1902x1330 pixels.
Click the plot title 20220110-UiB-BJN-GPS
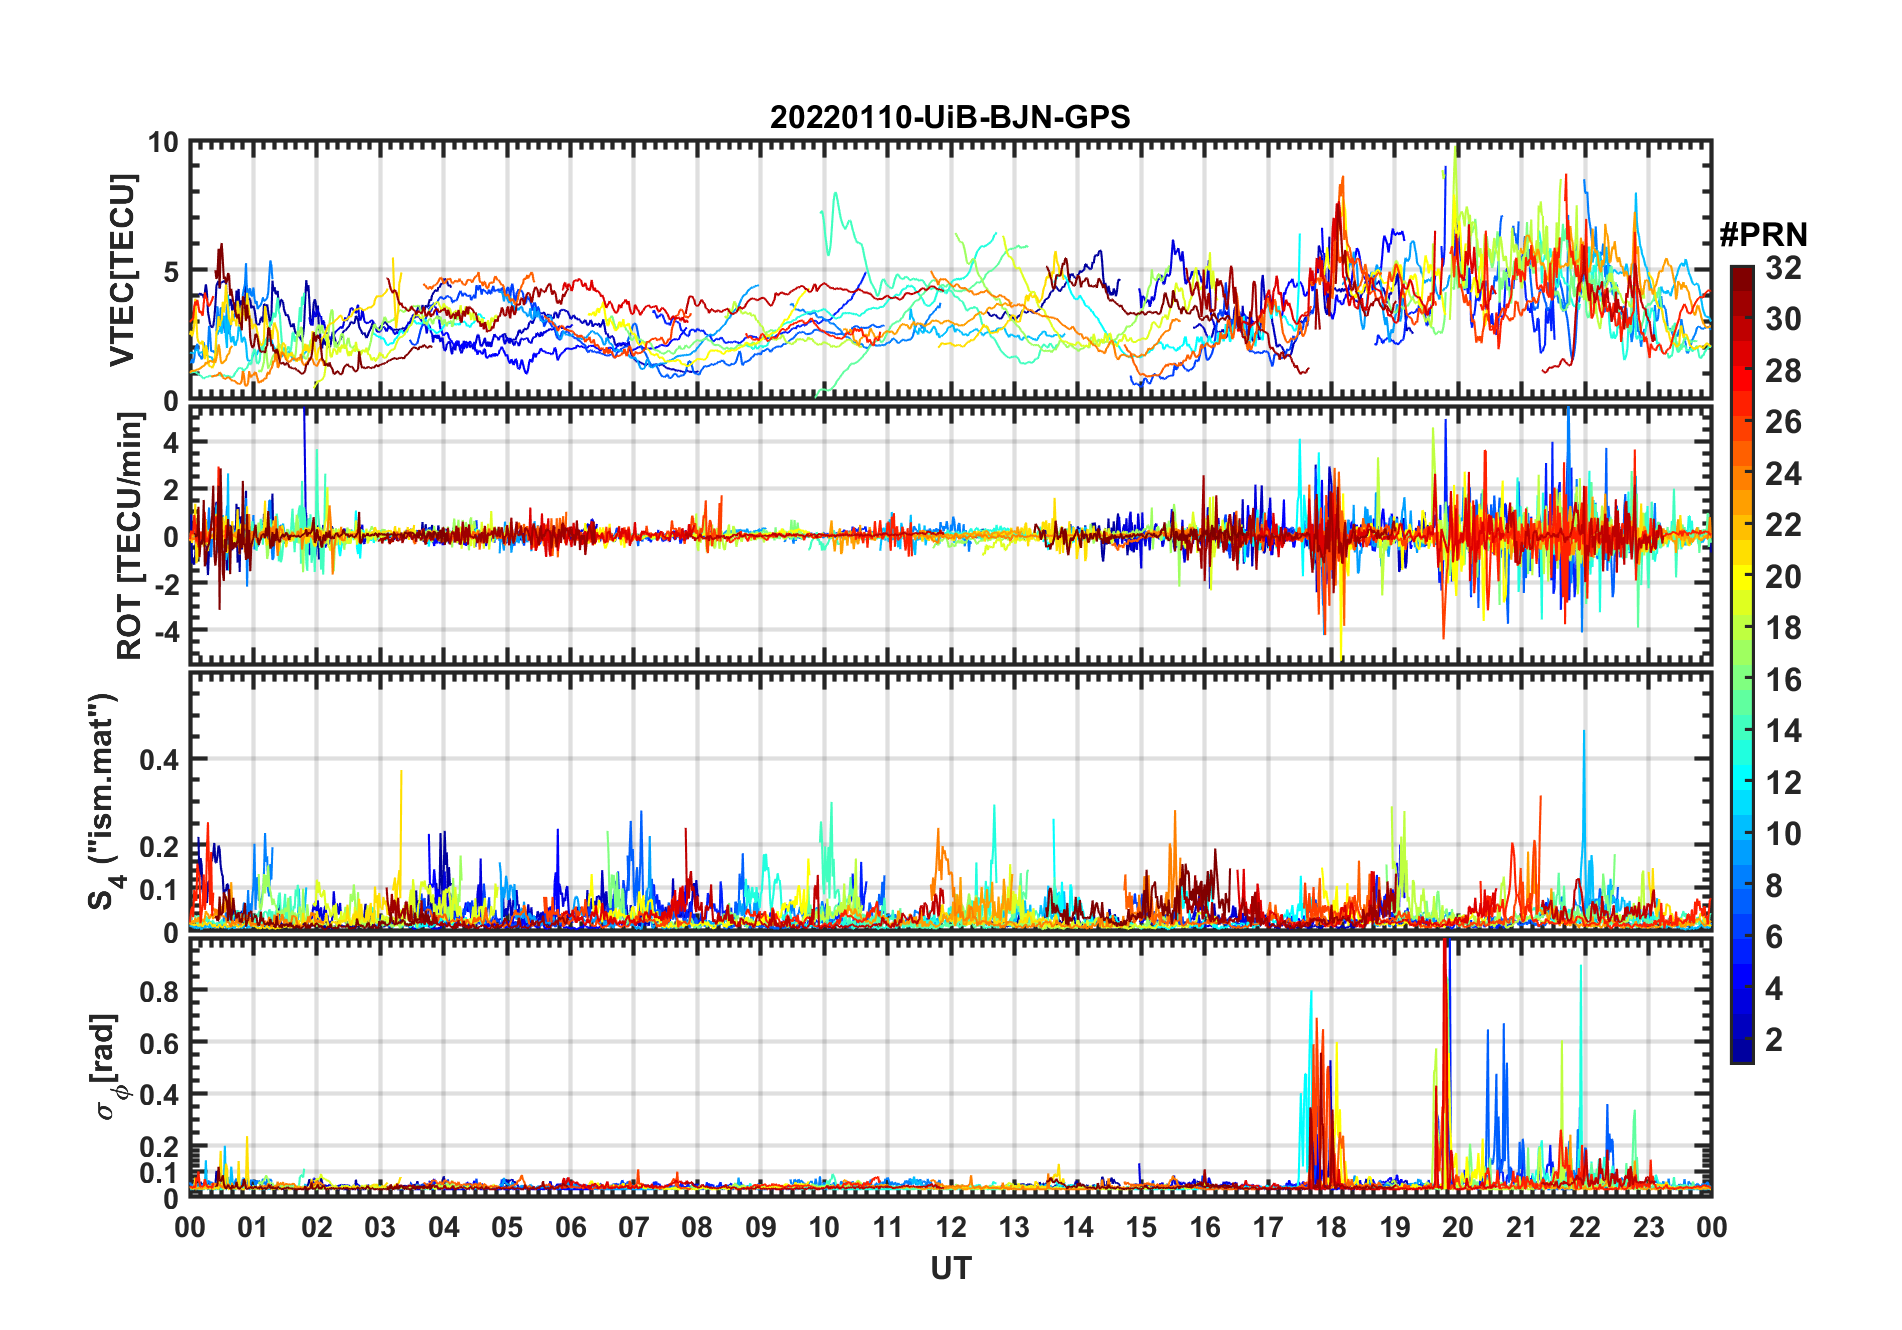click(950, 117)
